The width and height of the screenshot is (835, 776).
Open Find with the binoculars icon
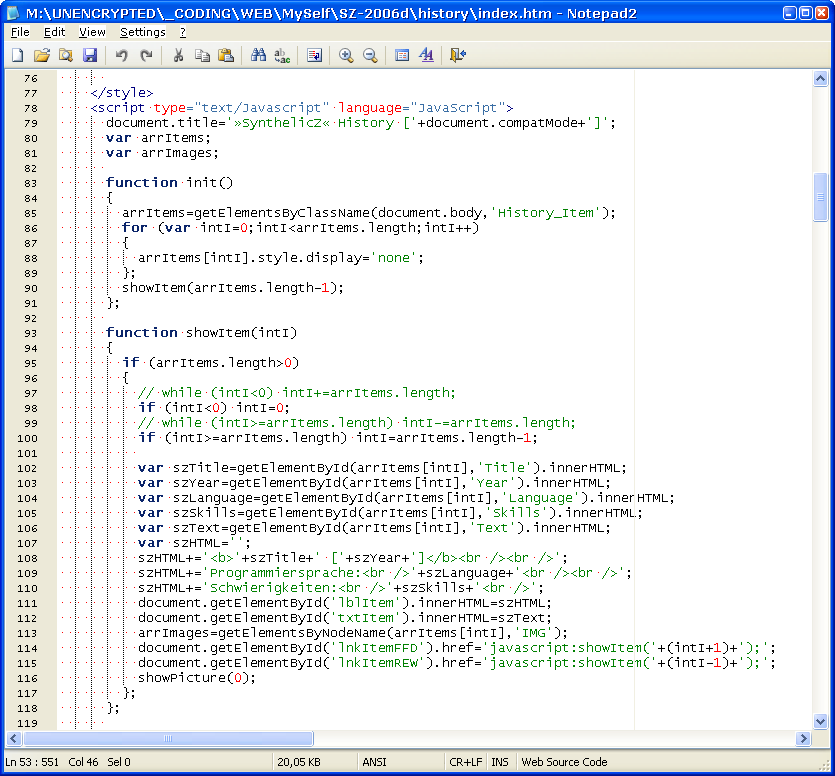tap(258, 55)
